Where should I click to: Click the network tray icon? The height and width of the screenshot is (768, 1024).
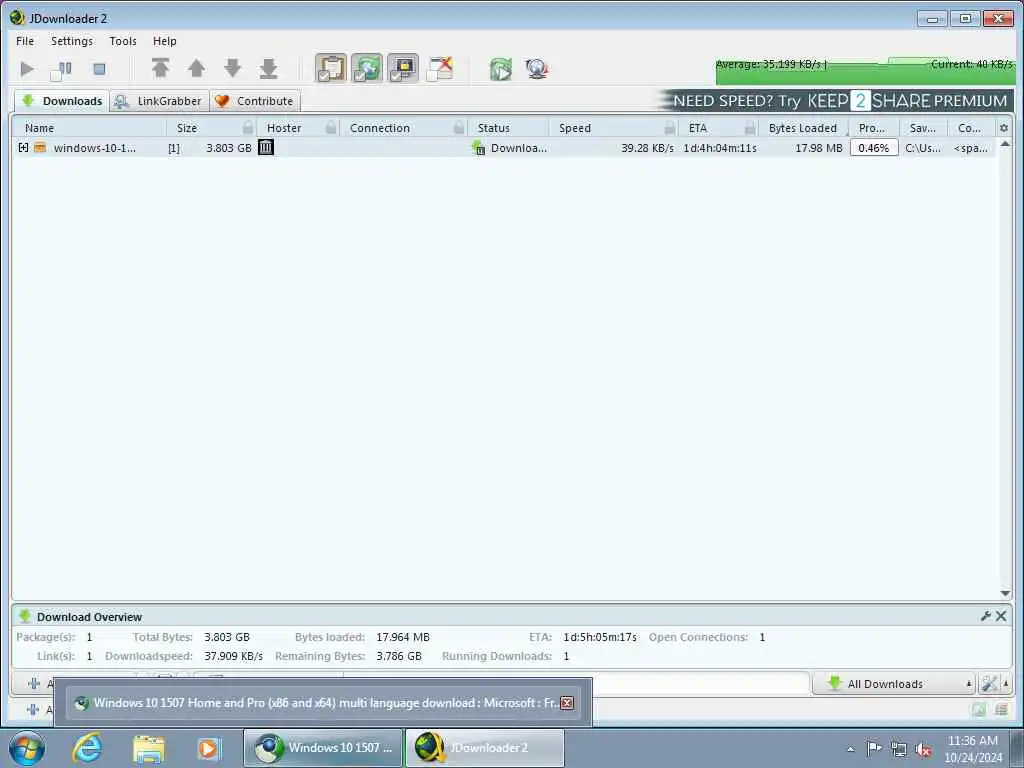tap(899, 749)
